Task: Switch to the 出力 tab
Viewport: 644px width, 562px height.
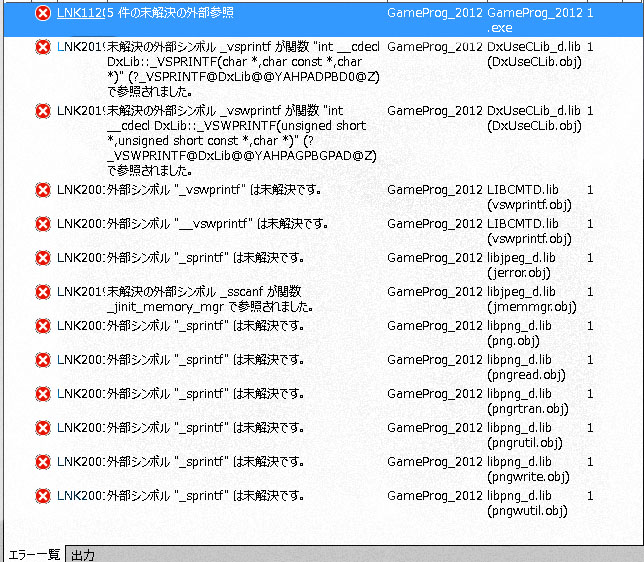Action: [82, 554]
